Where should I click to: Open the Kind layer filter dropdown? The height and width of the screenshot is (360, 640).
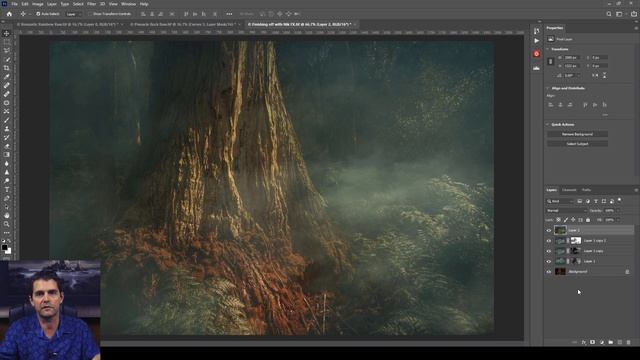560,201
